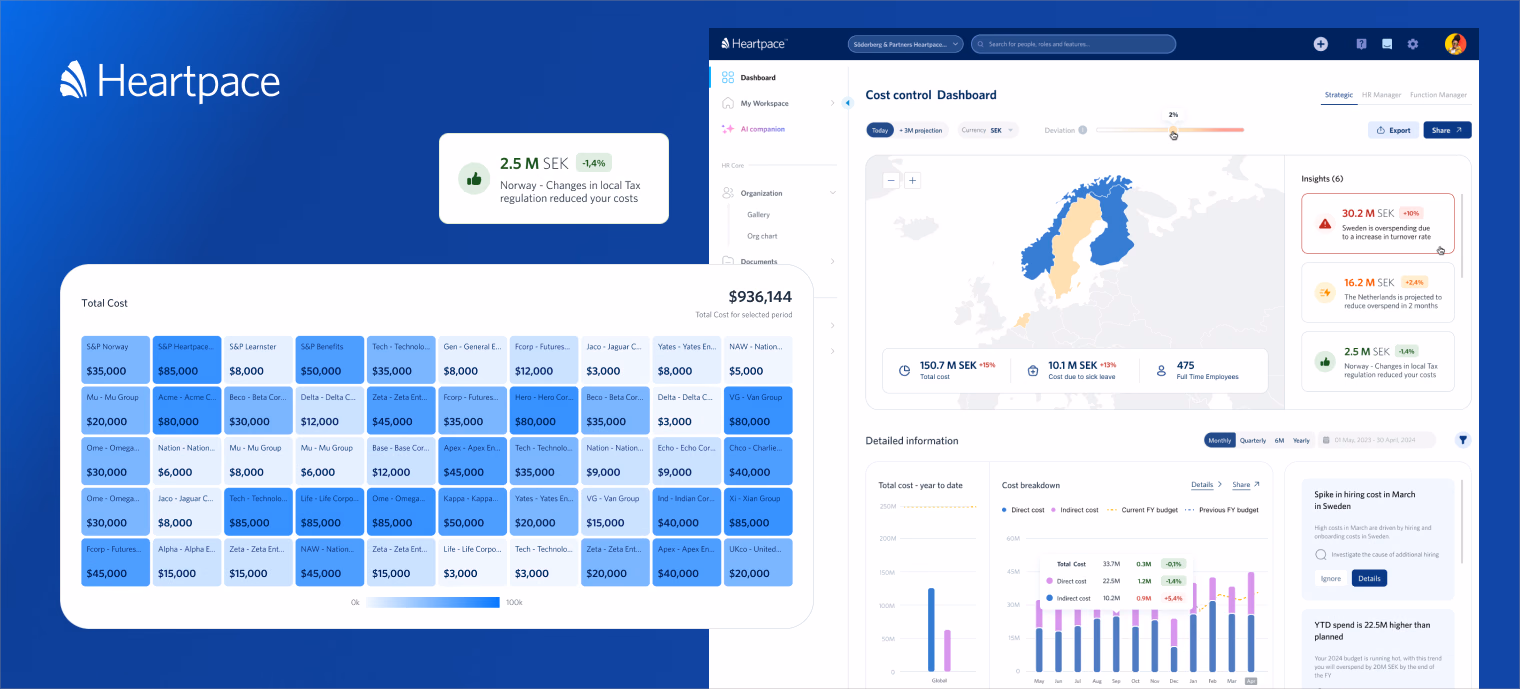Click the Organization people icon in the sidebar
This screenshot has height=689, width=1520.
click(728, 193)
